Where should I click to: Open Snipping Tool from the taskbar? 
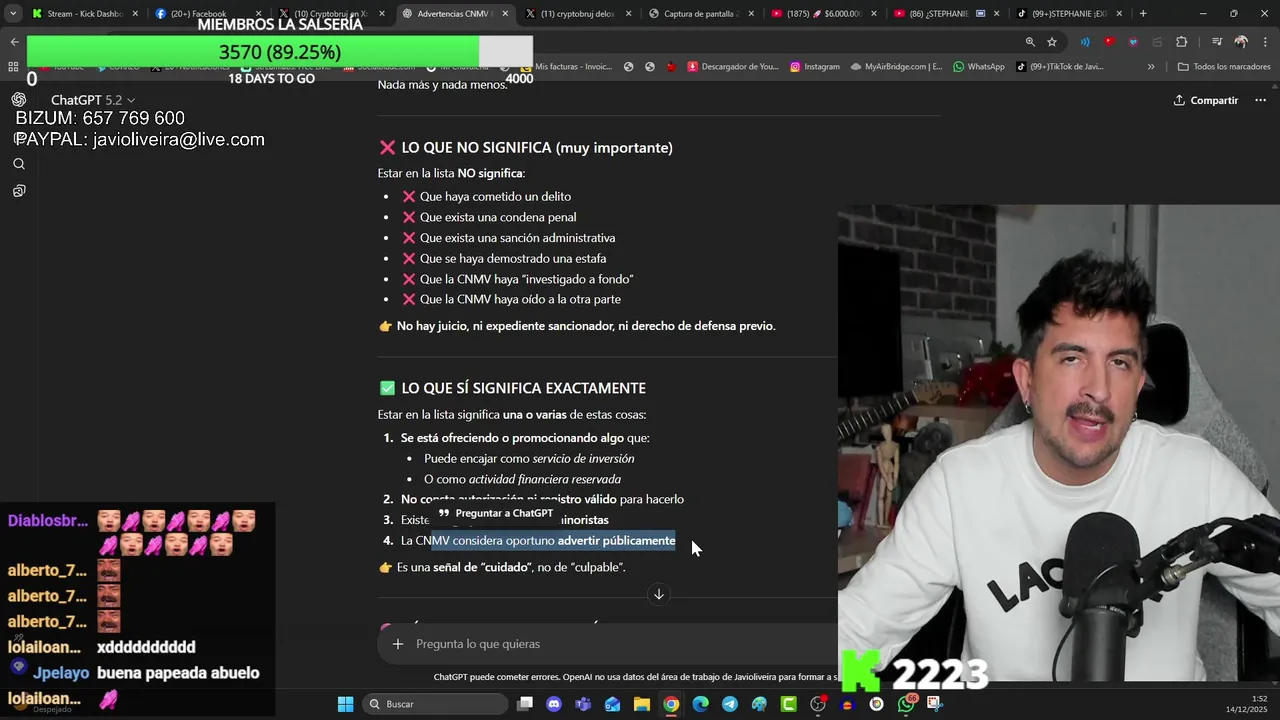click(935, 704)
